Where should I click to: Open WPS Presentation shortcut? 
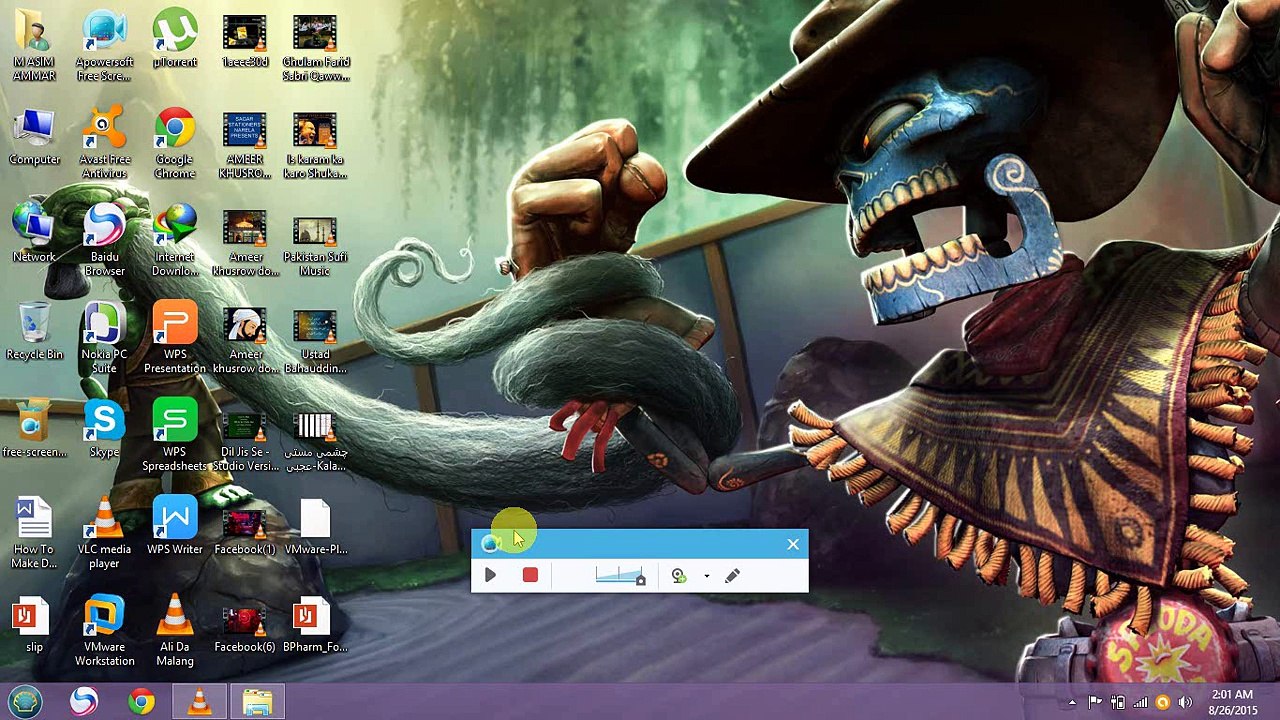tap(175, 339)
